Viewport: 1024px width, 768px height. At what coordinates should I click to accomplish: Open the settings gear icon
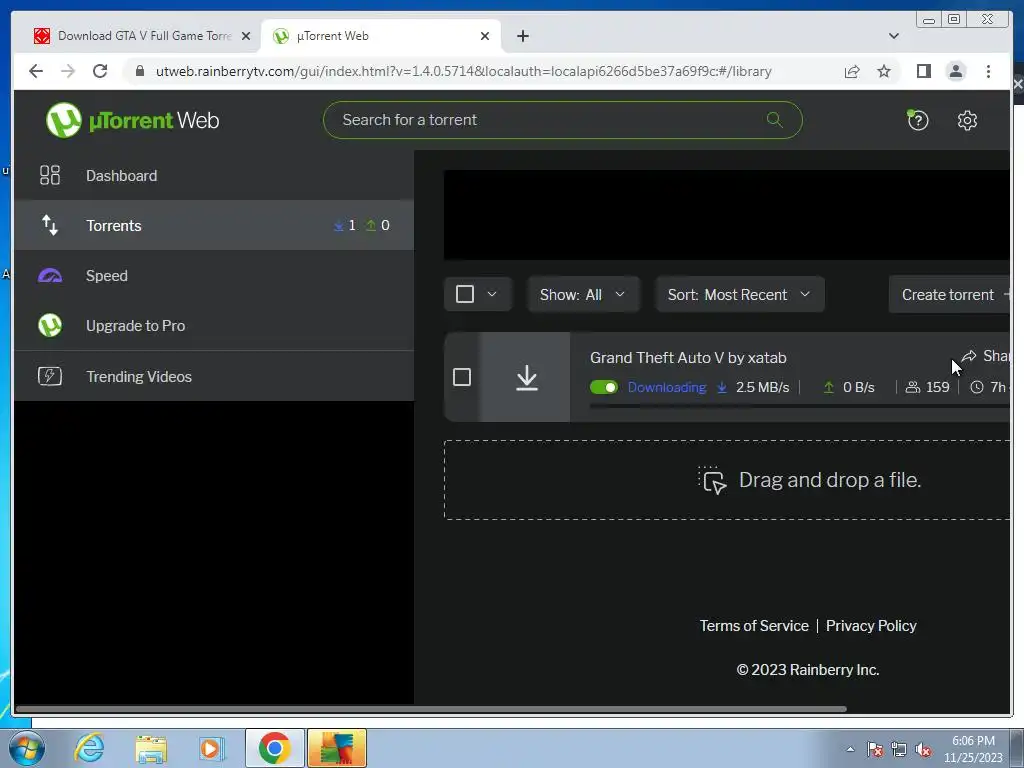coord(967,120)
